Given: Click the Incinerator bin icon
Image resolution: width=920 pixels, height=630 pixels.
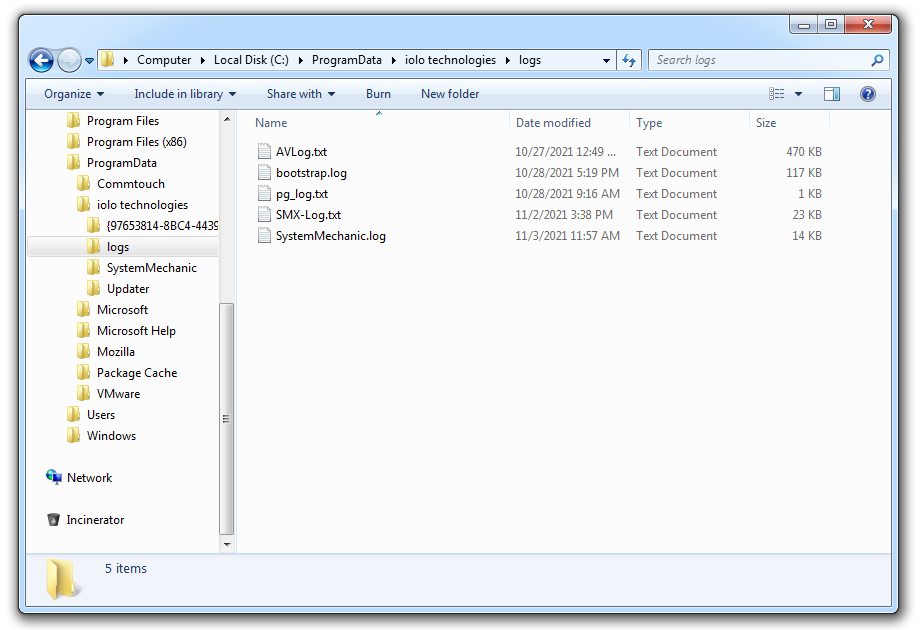Looking at the screenshot, I should 53,520.
